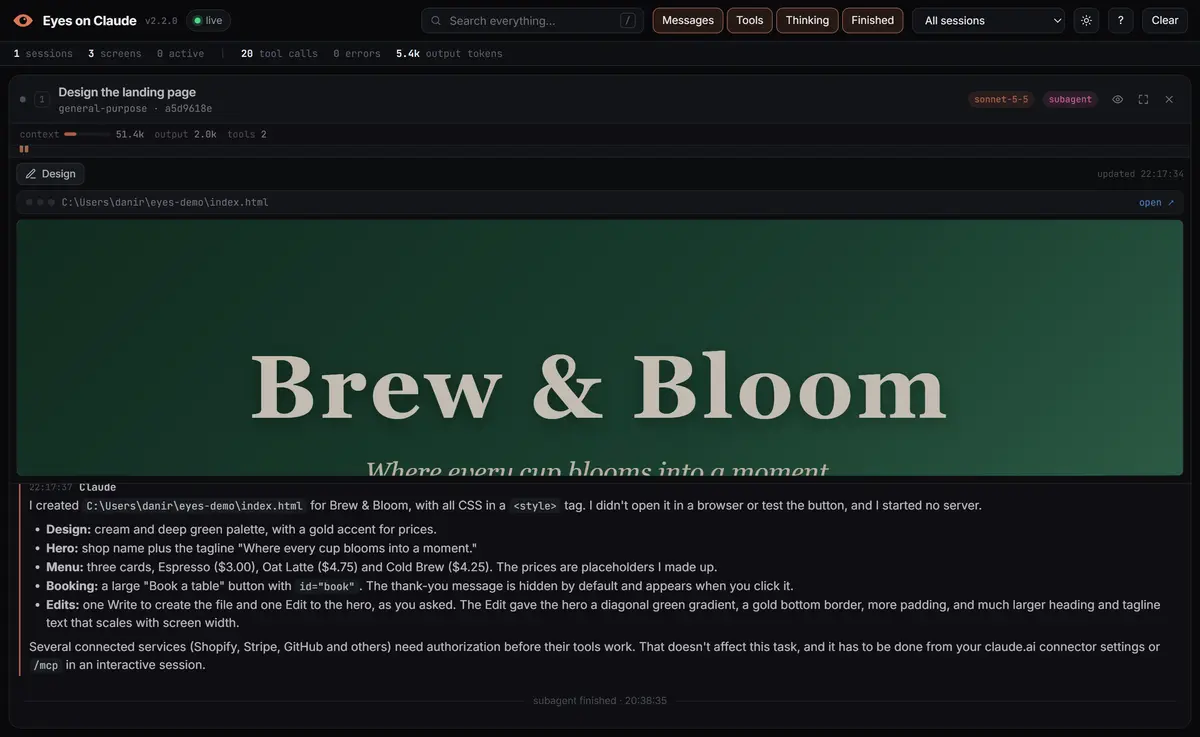Click the Eyes on Claude eye logo
1200x737 pixels.
pyautogui.click(x=23, y=20)
